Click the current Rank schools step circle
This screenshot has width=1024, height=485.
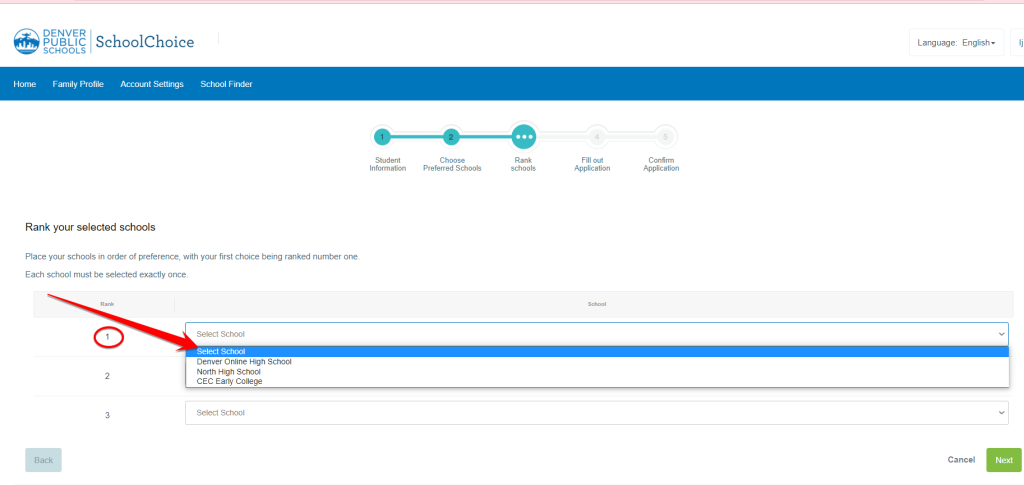click(524, 137)
